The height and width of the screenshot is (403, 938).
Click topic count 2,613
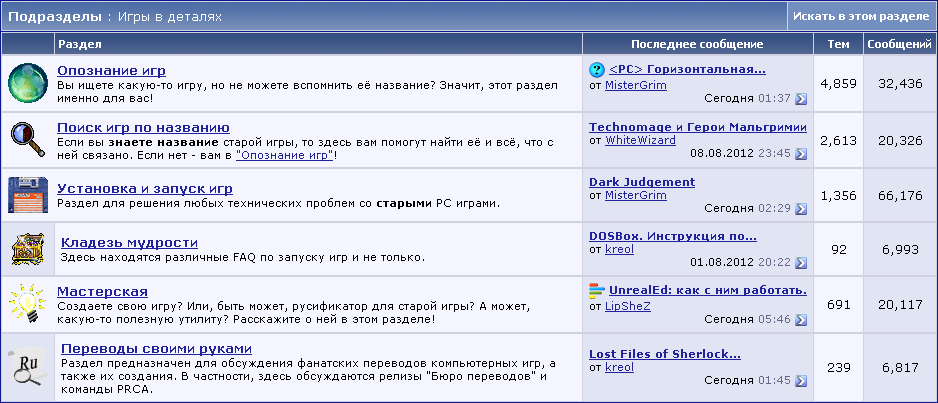839,141
